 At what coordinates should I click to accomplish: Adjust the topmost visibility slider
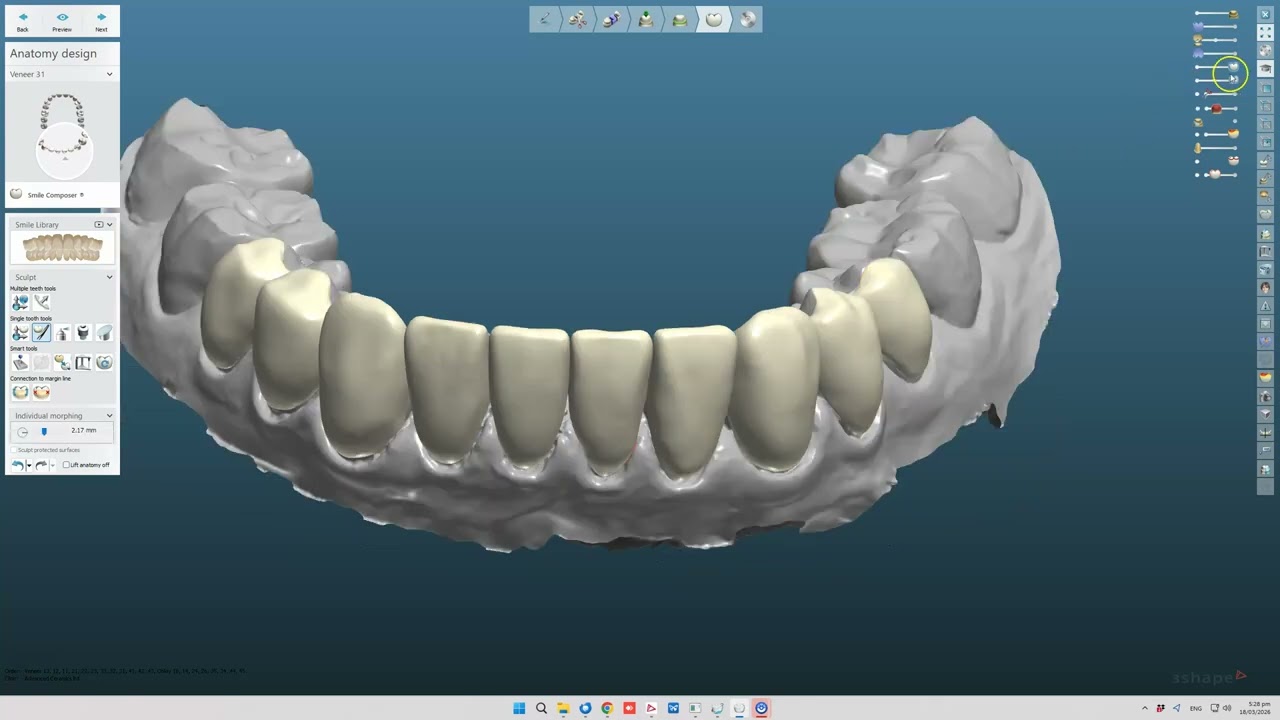pos(1216,14)
